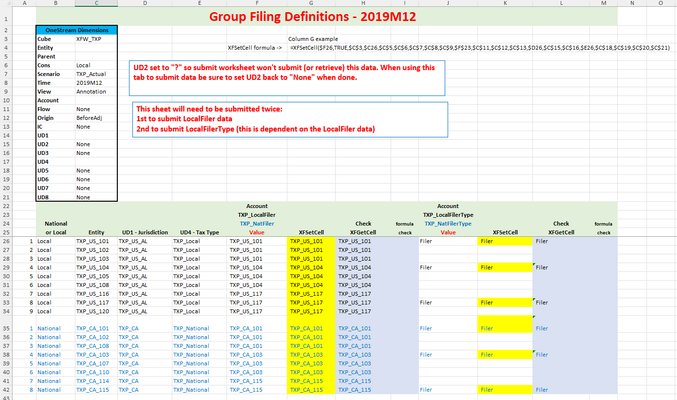Select the TXP_National cell in row 37
The height and width of the screenshot is (400, 677).
click(x=199, y=346)
